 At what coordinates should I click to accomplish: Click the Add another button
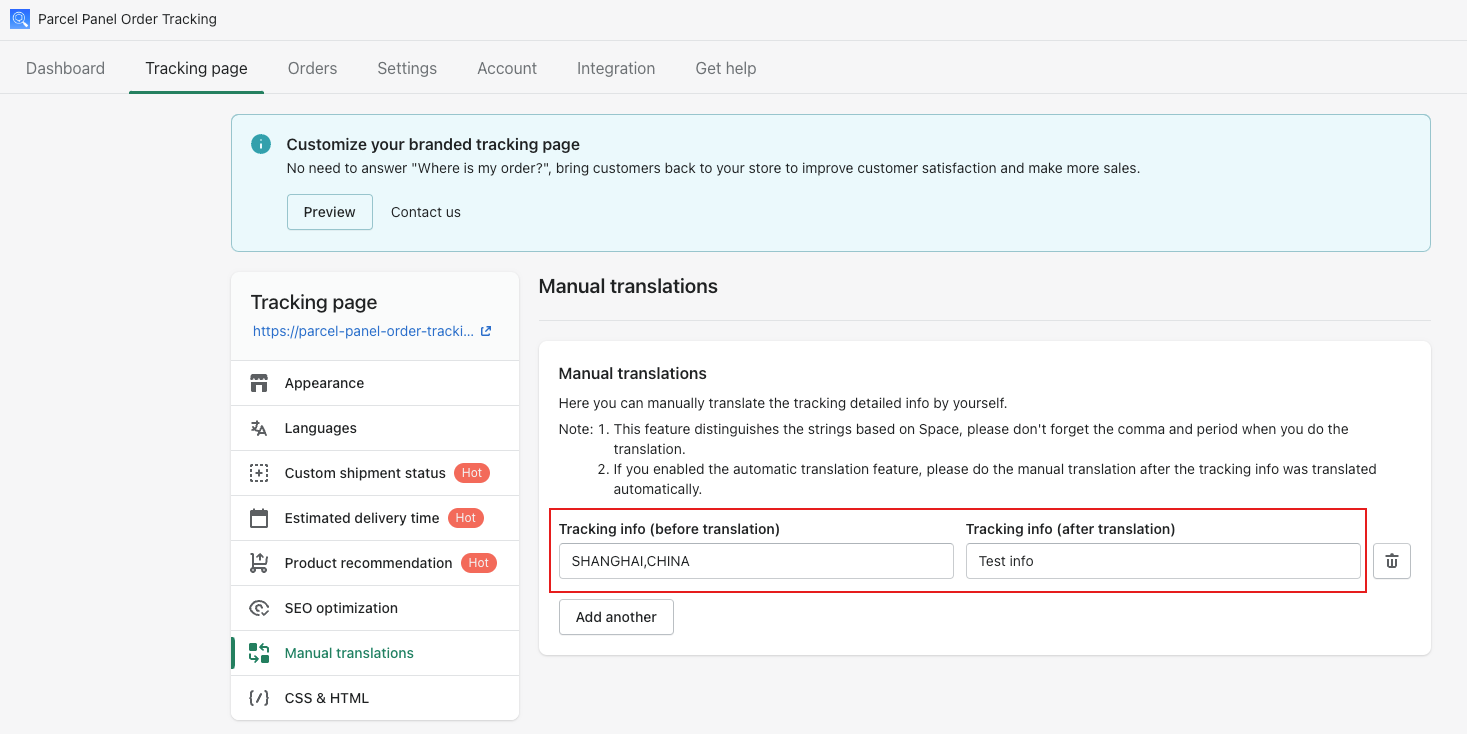pyautogui.click(x=616, y=617)
